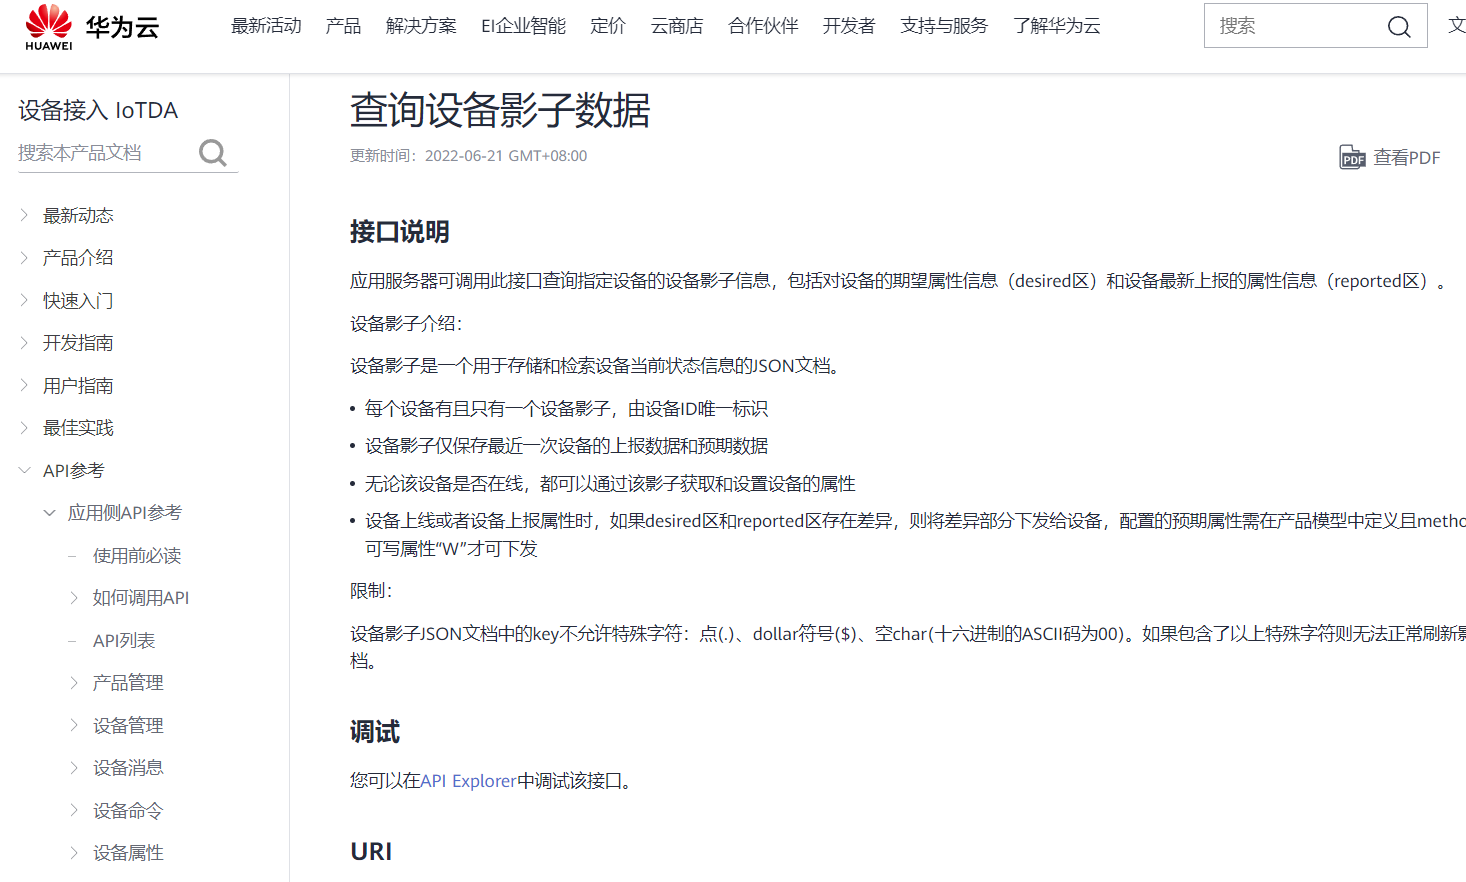Collapse the 应用侧API参考 chevron

coord(49,513)
